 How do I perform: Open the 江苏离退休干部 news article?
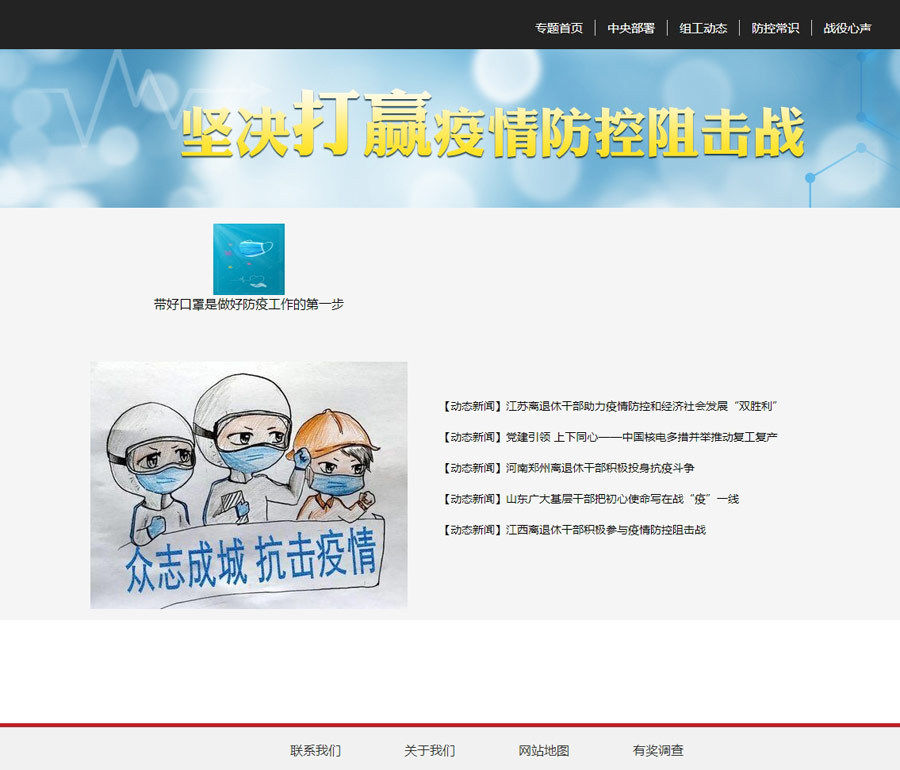641,407
